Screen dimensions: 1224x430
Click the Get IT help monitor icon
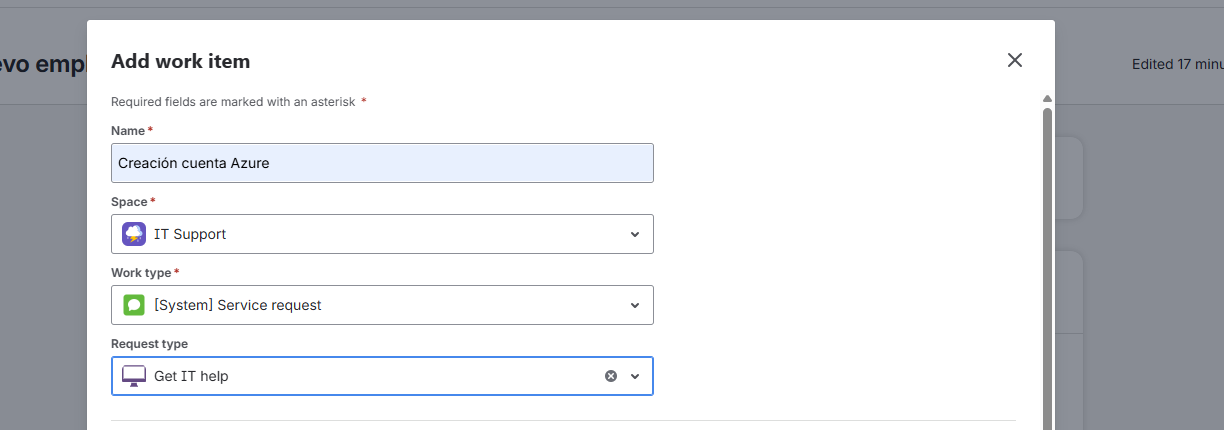point(134,377)
